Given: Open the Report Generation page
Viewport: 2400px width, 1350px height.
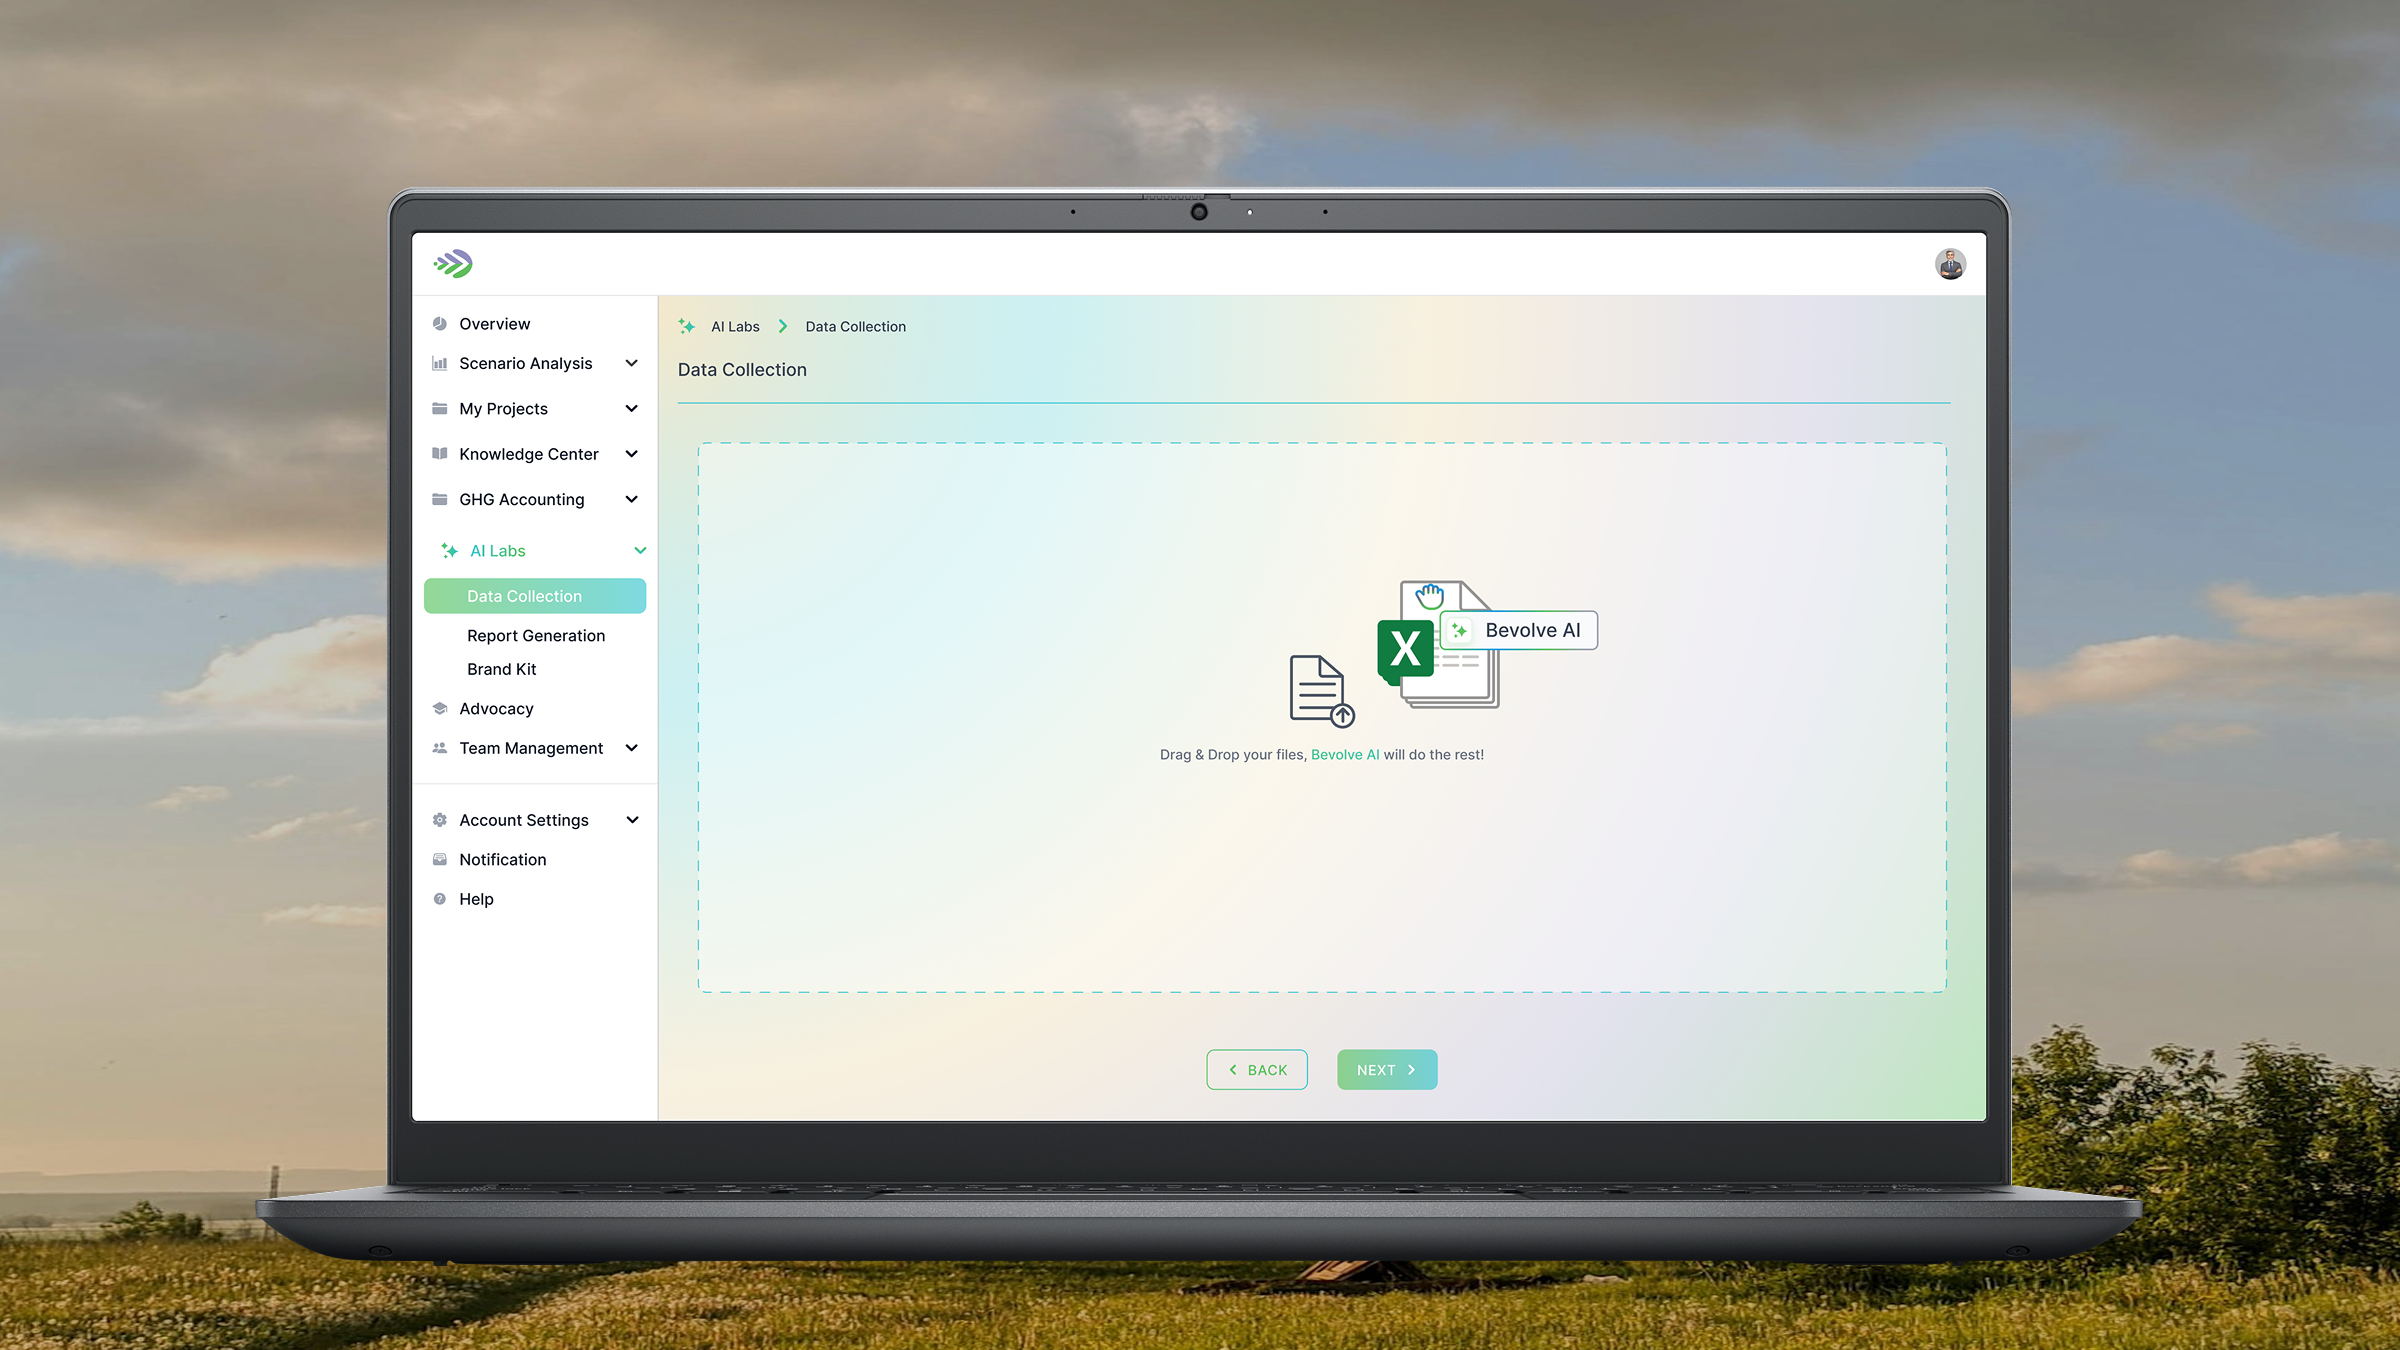Looking at the screenshot, I should point(535,635).
